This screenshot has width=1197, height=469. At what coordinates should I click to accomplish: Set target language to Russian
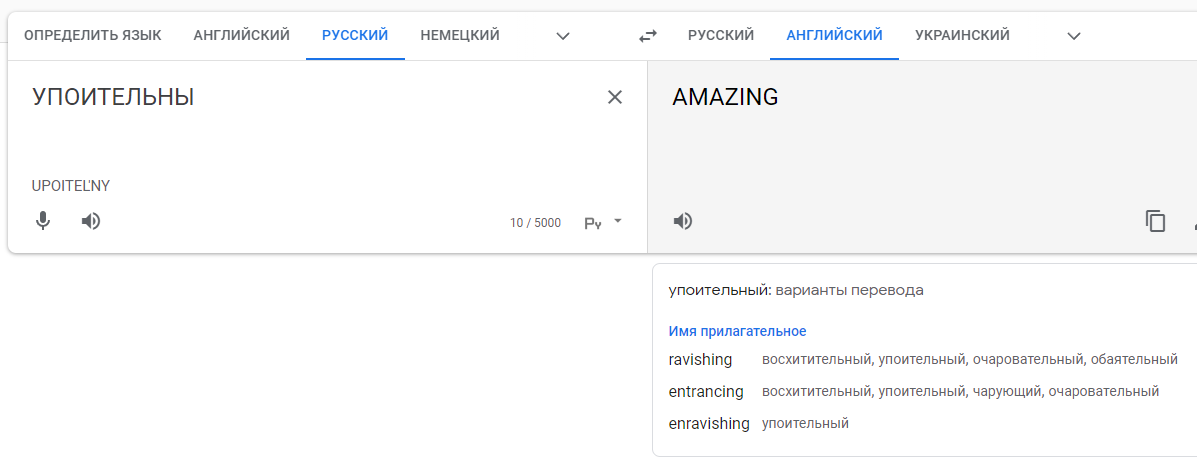(x=720, y=35)
